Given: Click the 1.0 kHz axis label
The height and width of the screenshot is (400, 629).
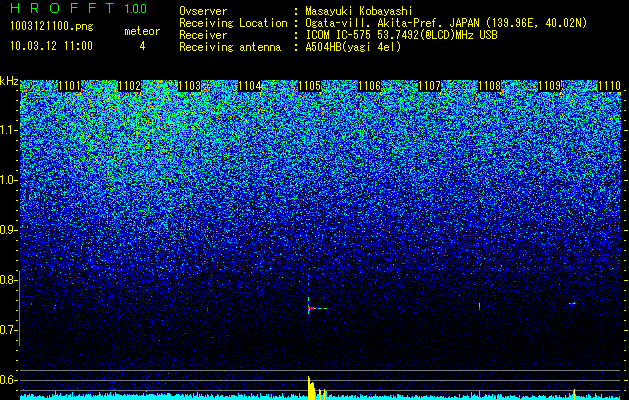Looking at the screenshot, I should (x=9, y=180).
